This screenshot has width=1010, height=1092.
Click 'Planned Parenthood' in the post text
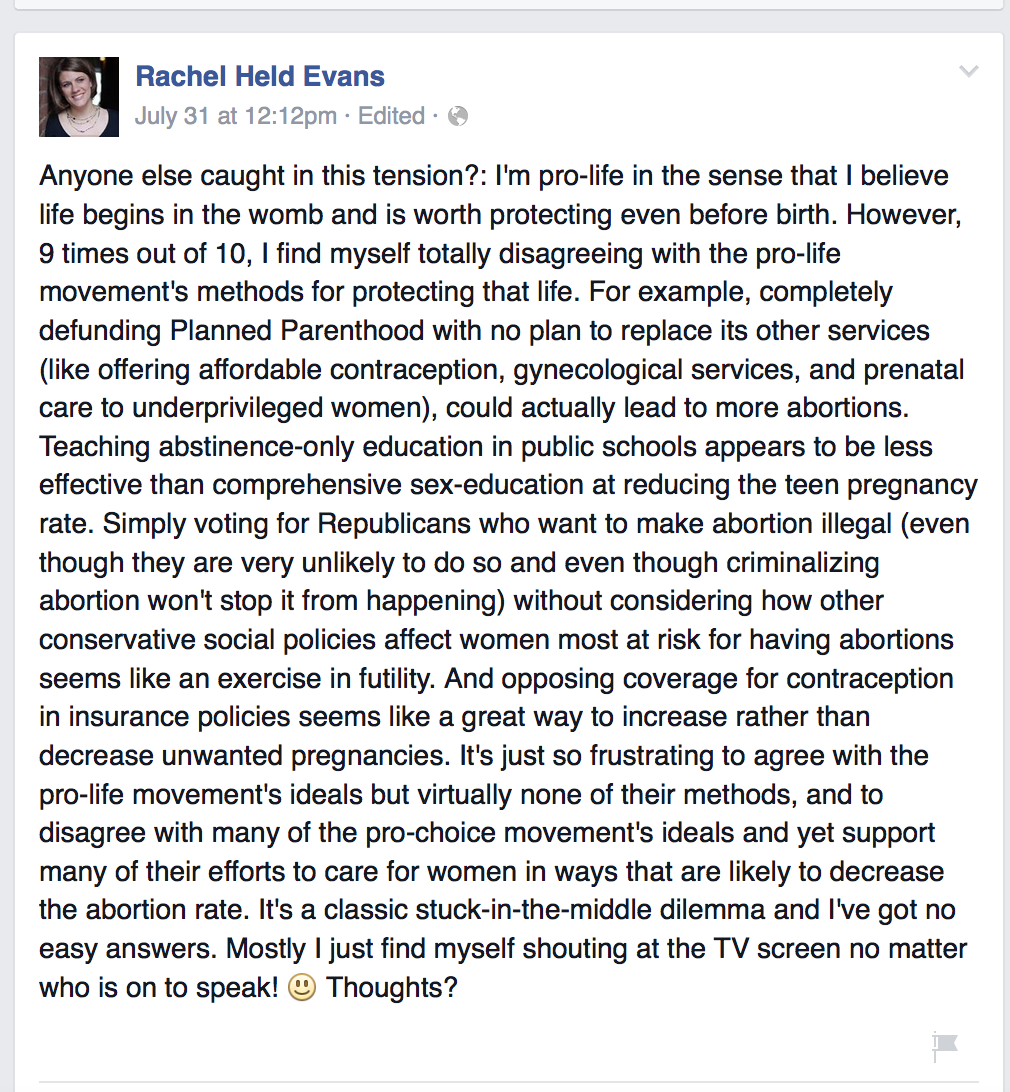tap(297, 330)
